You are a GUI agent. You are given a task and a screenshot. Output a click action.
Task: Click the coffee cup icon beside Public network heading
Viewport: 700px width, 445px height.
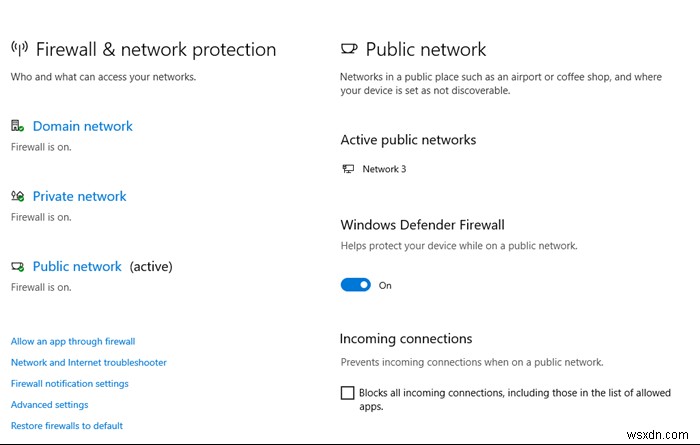pyautogui.click(x=349, y=49)
